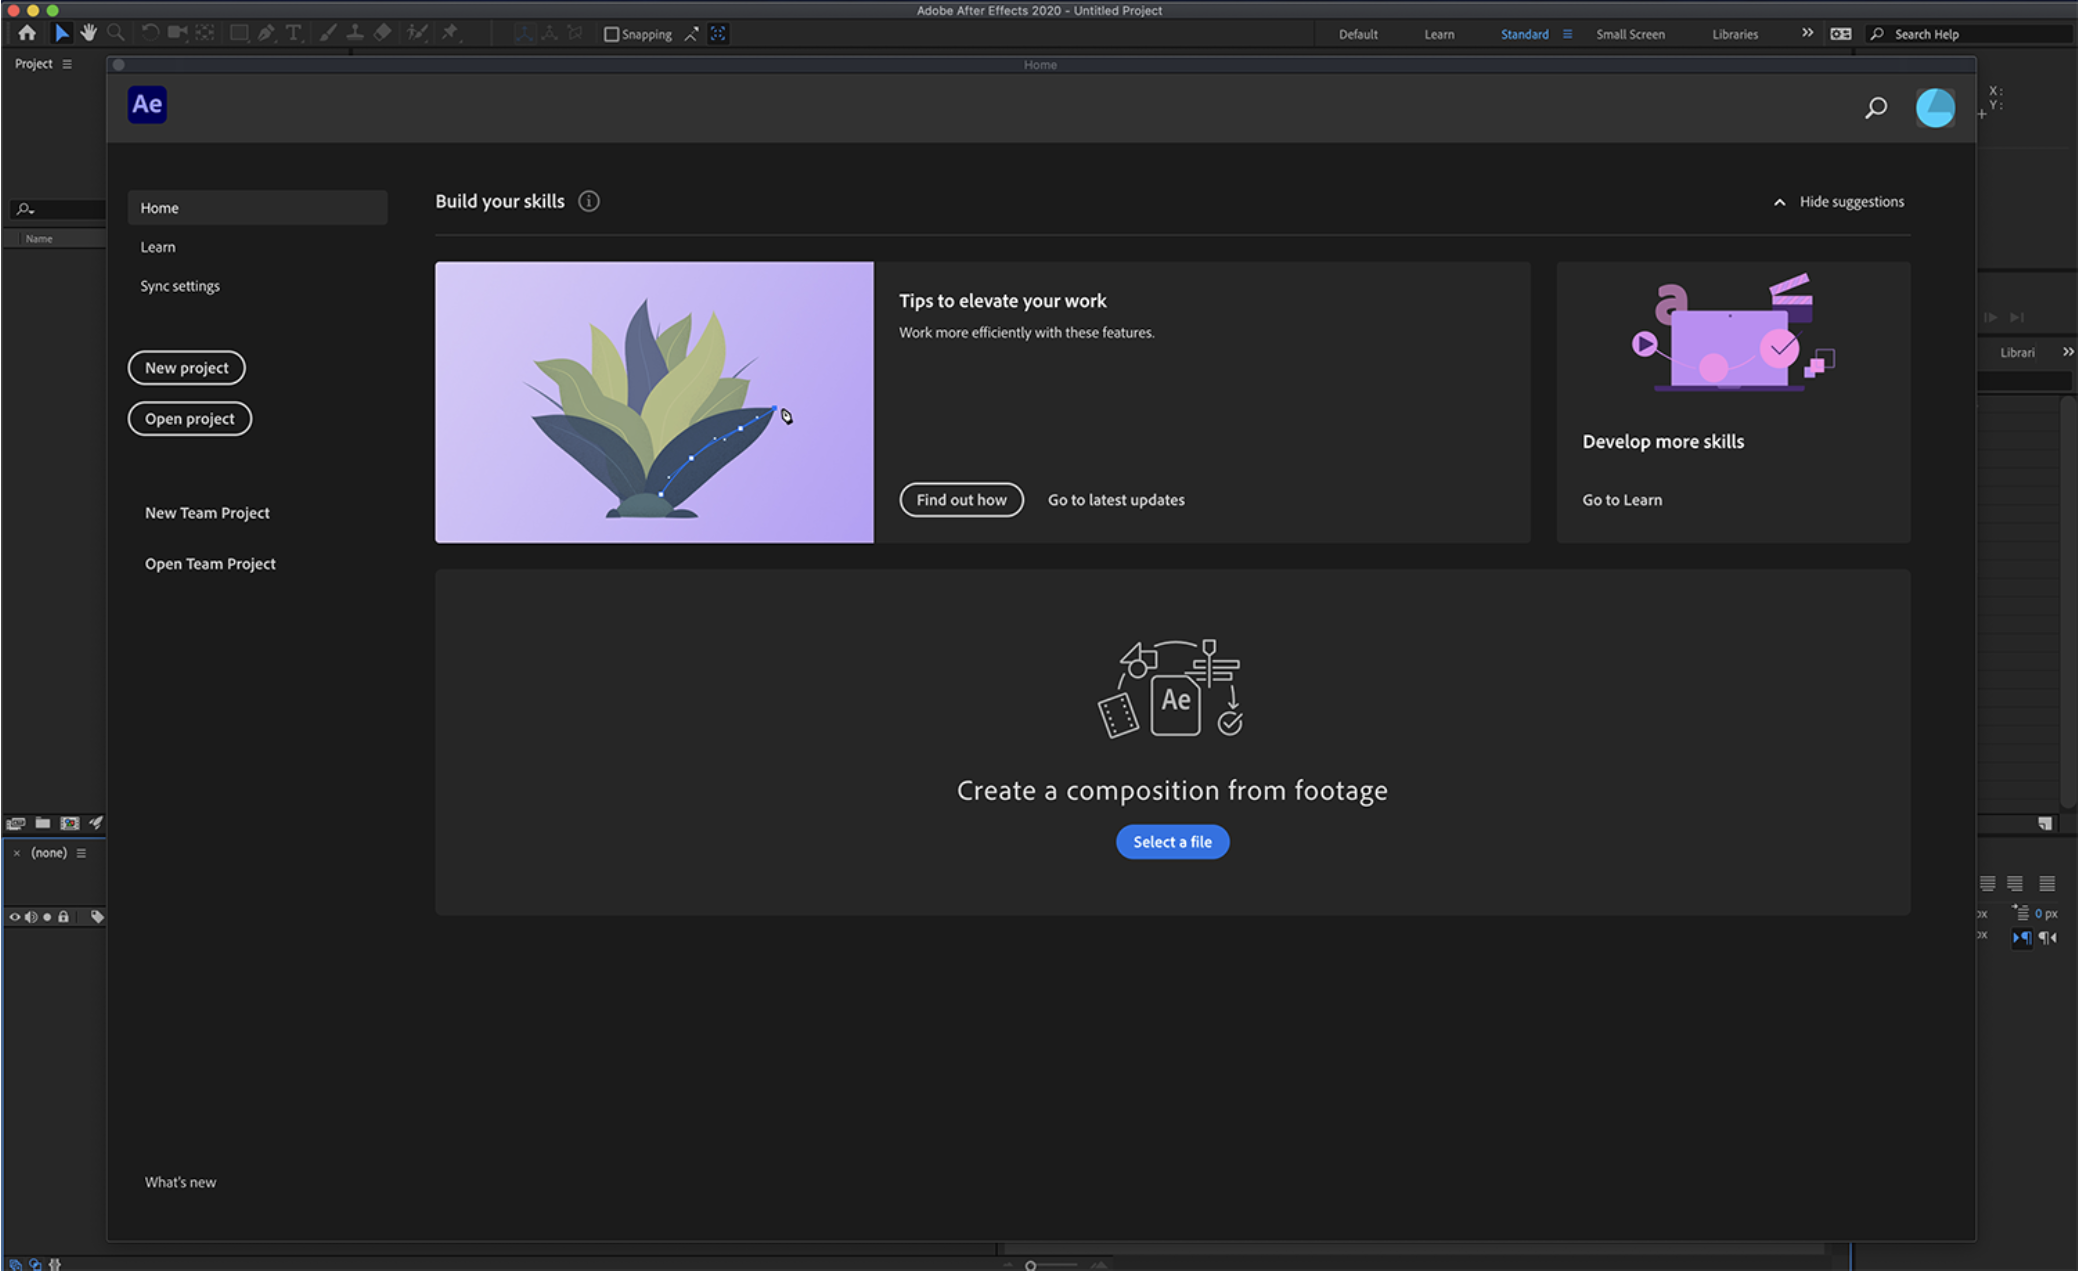Viewport: 2082px width, 1272px height.
Task: Click the Open project button
Action: coord(190,419)
